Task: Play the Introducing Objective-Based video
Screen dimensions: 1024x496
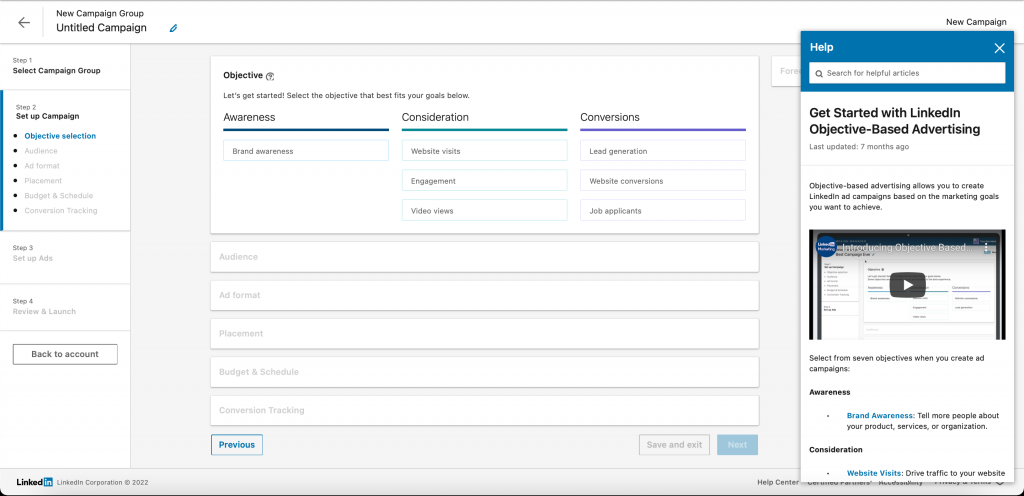Action: (907, 284)
